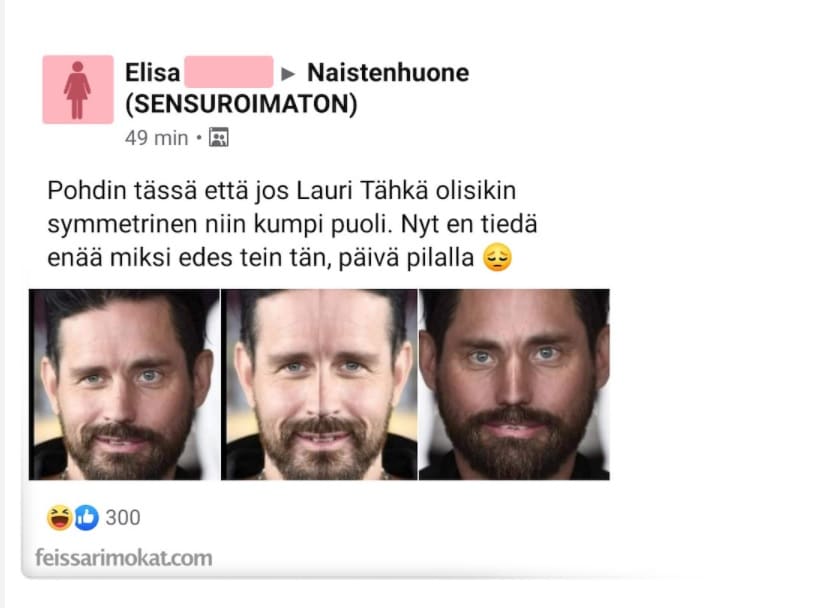
Task: Click the dot separator after 49 min
Action: point(199,138)
